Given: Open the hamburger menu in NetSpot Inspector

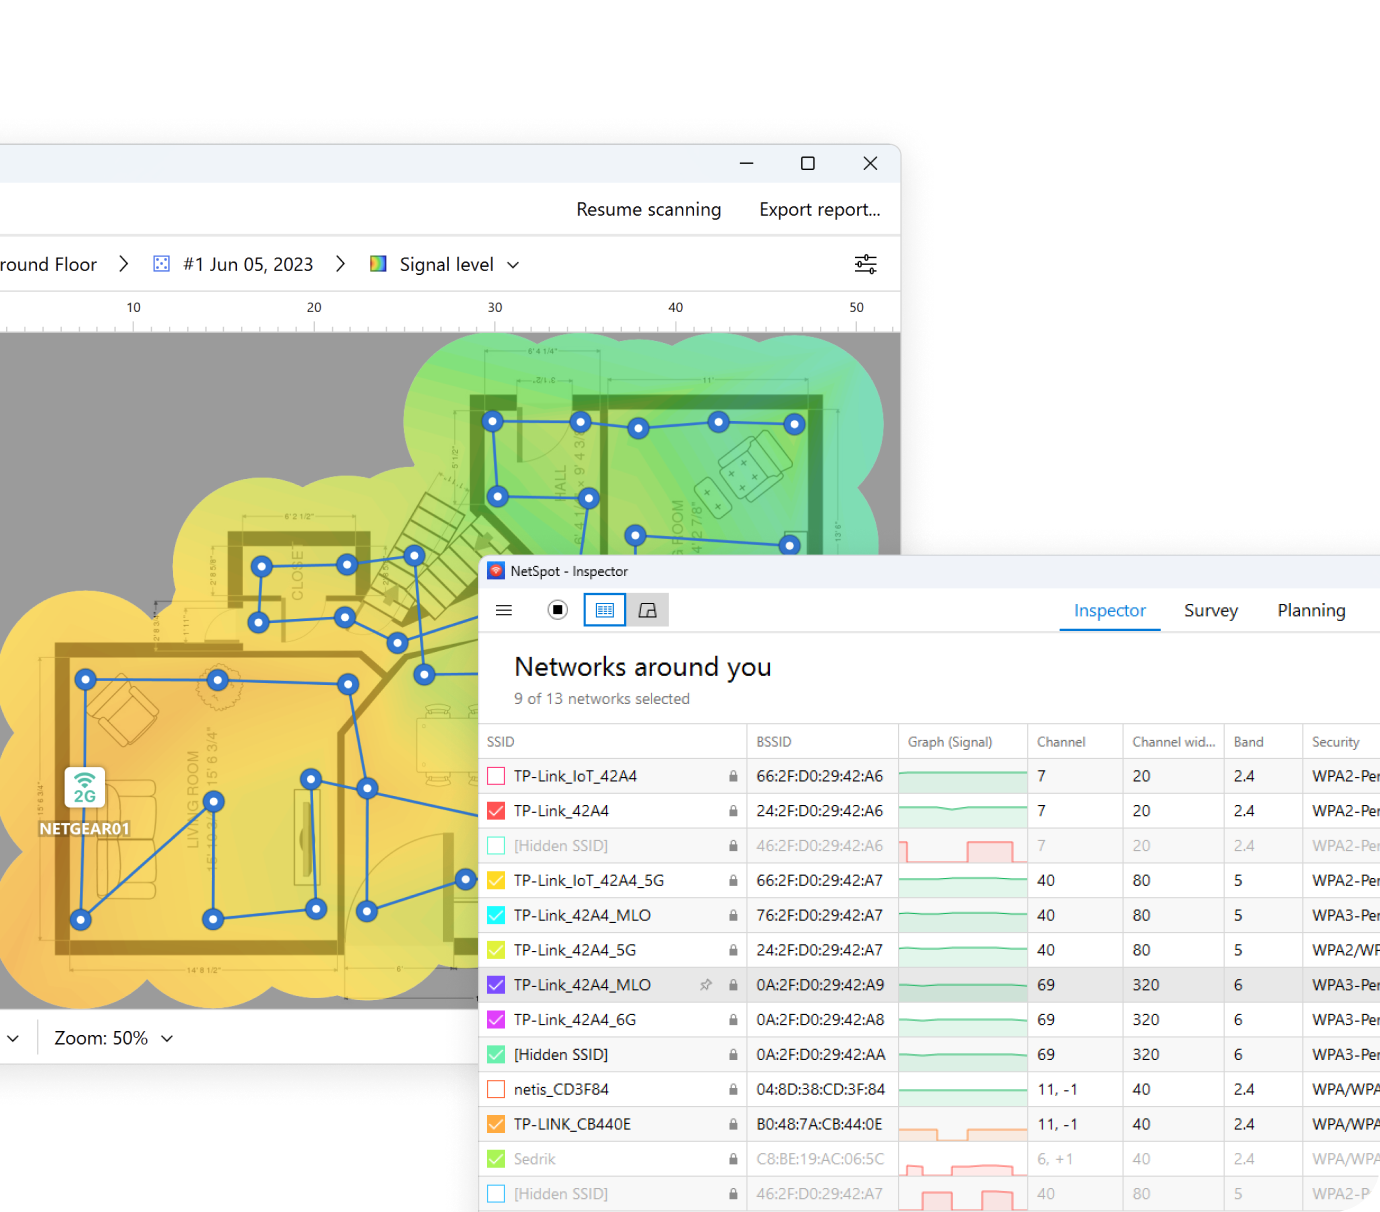Looking at the screenshot, I should [504, 610].
